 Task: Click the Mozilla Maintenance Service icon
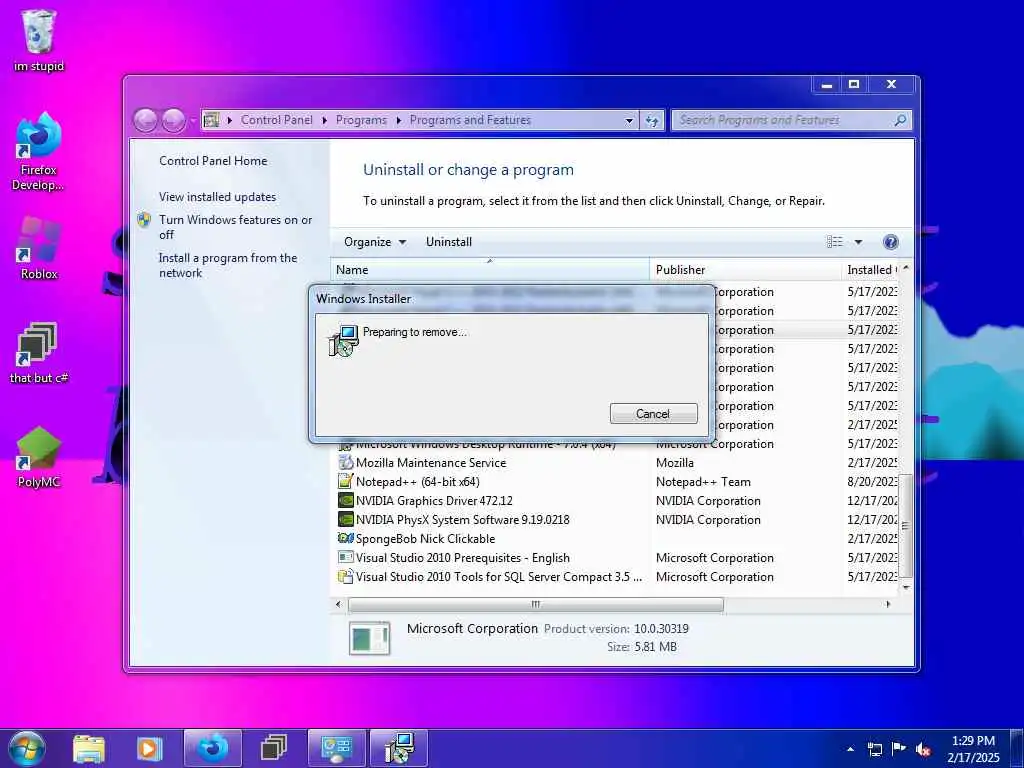345,462
